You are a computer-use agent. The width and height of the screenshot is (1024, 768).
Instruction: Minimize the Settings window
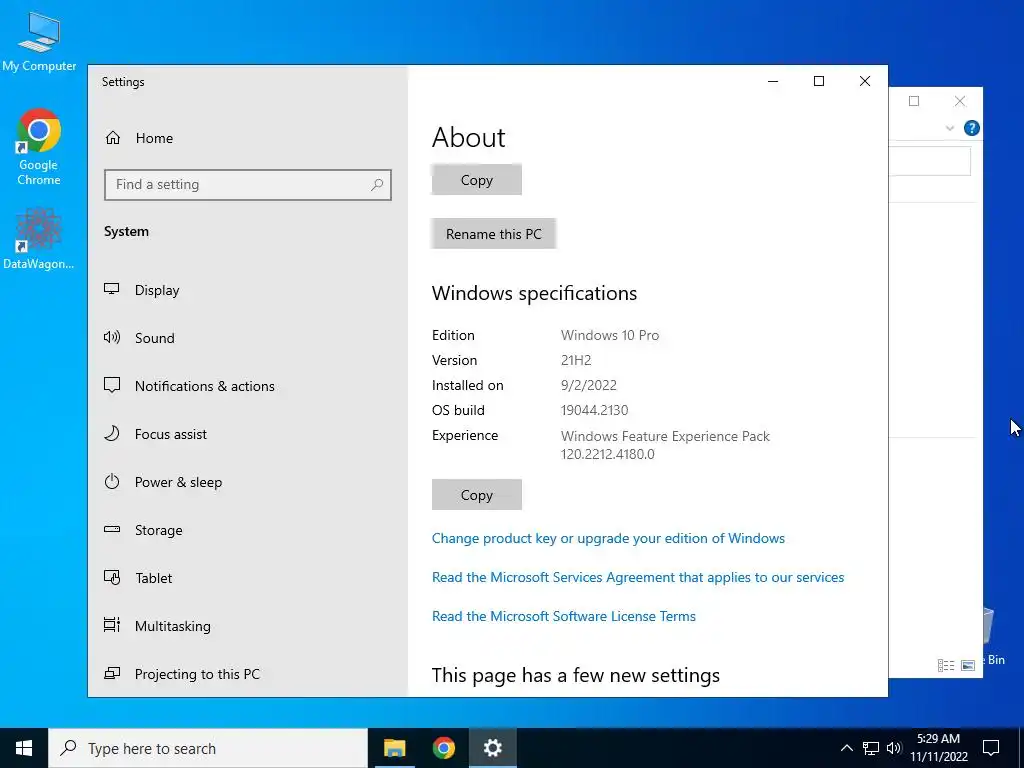coord(773,81)
